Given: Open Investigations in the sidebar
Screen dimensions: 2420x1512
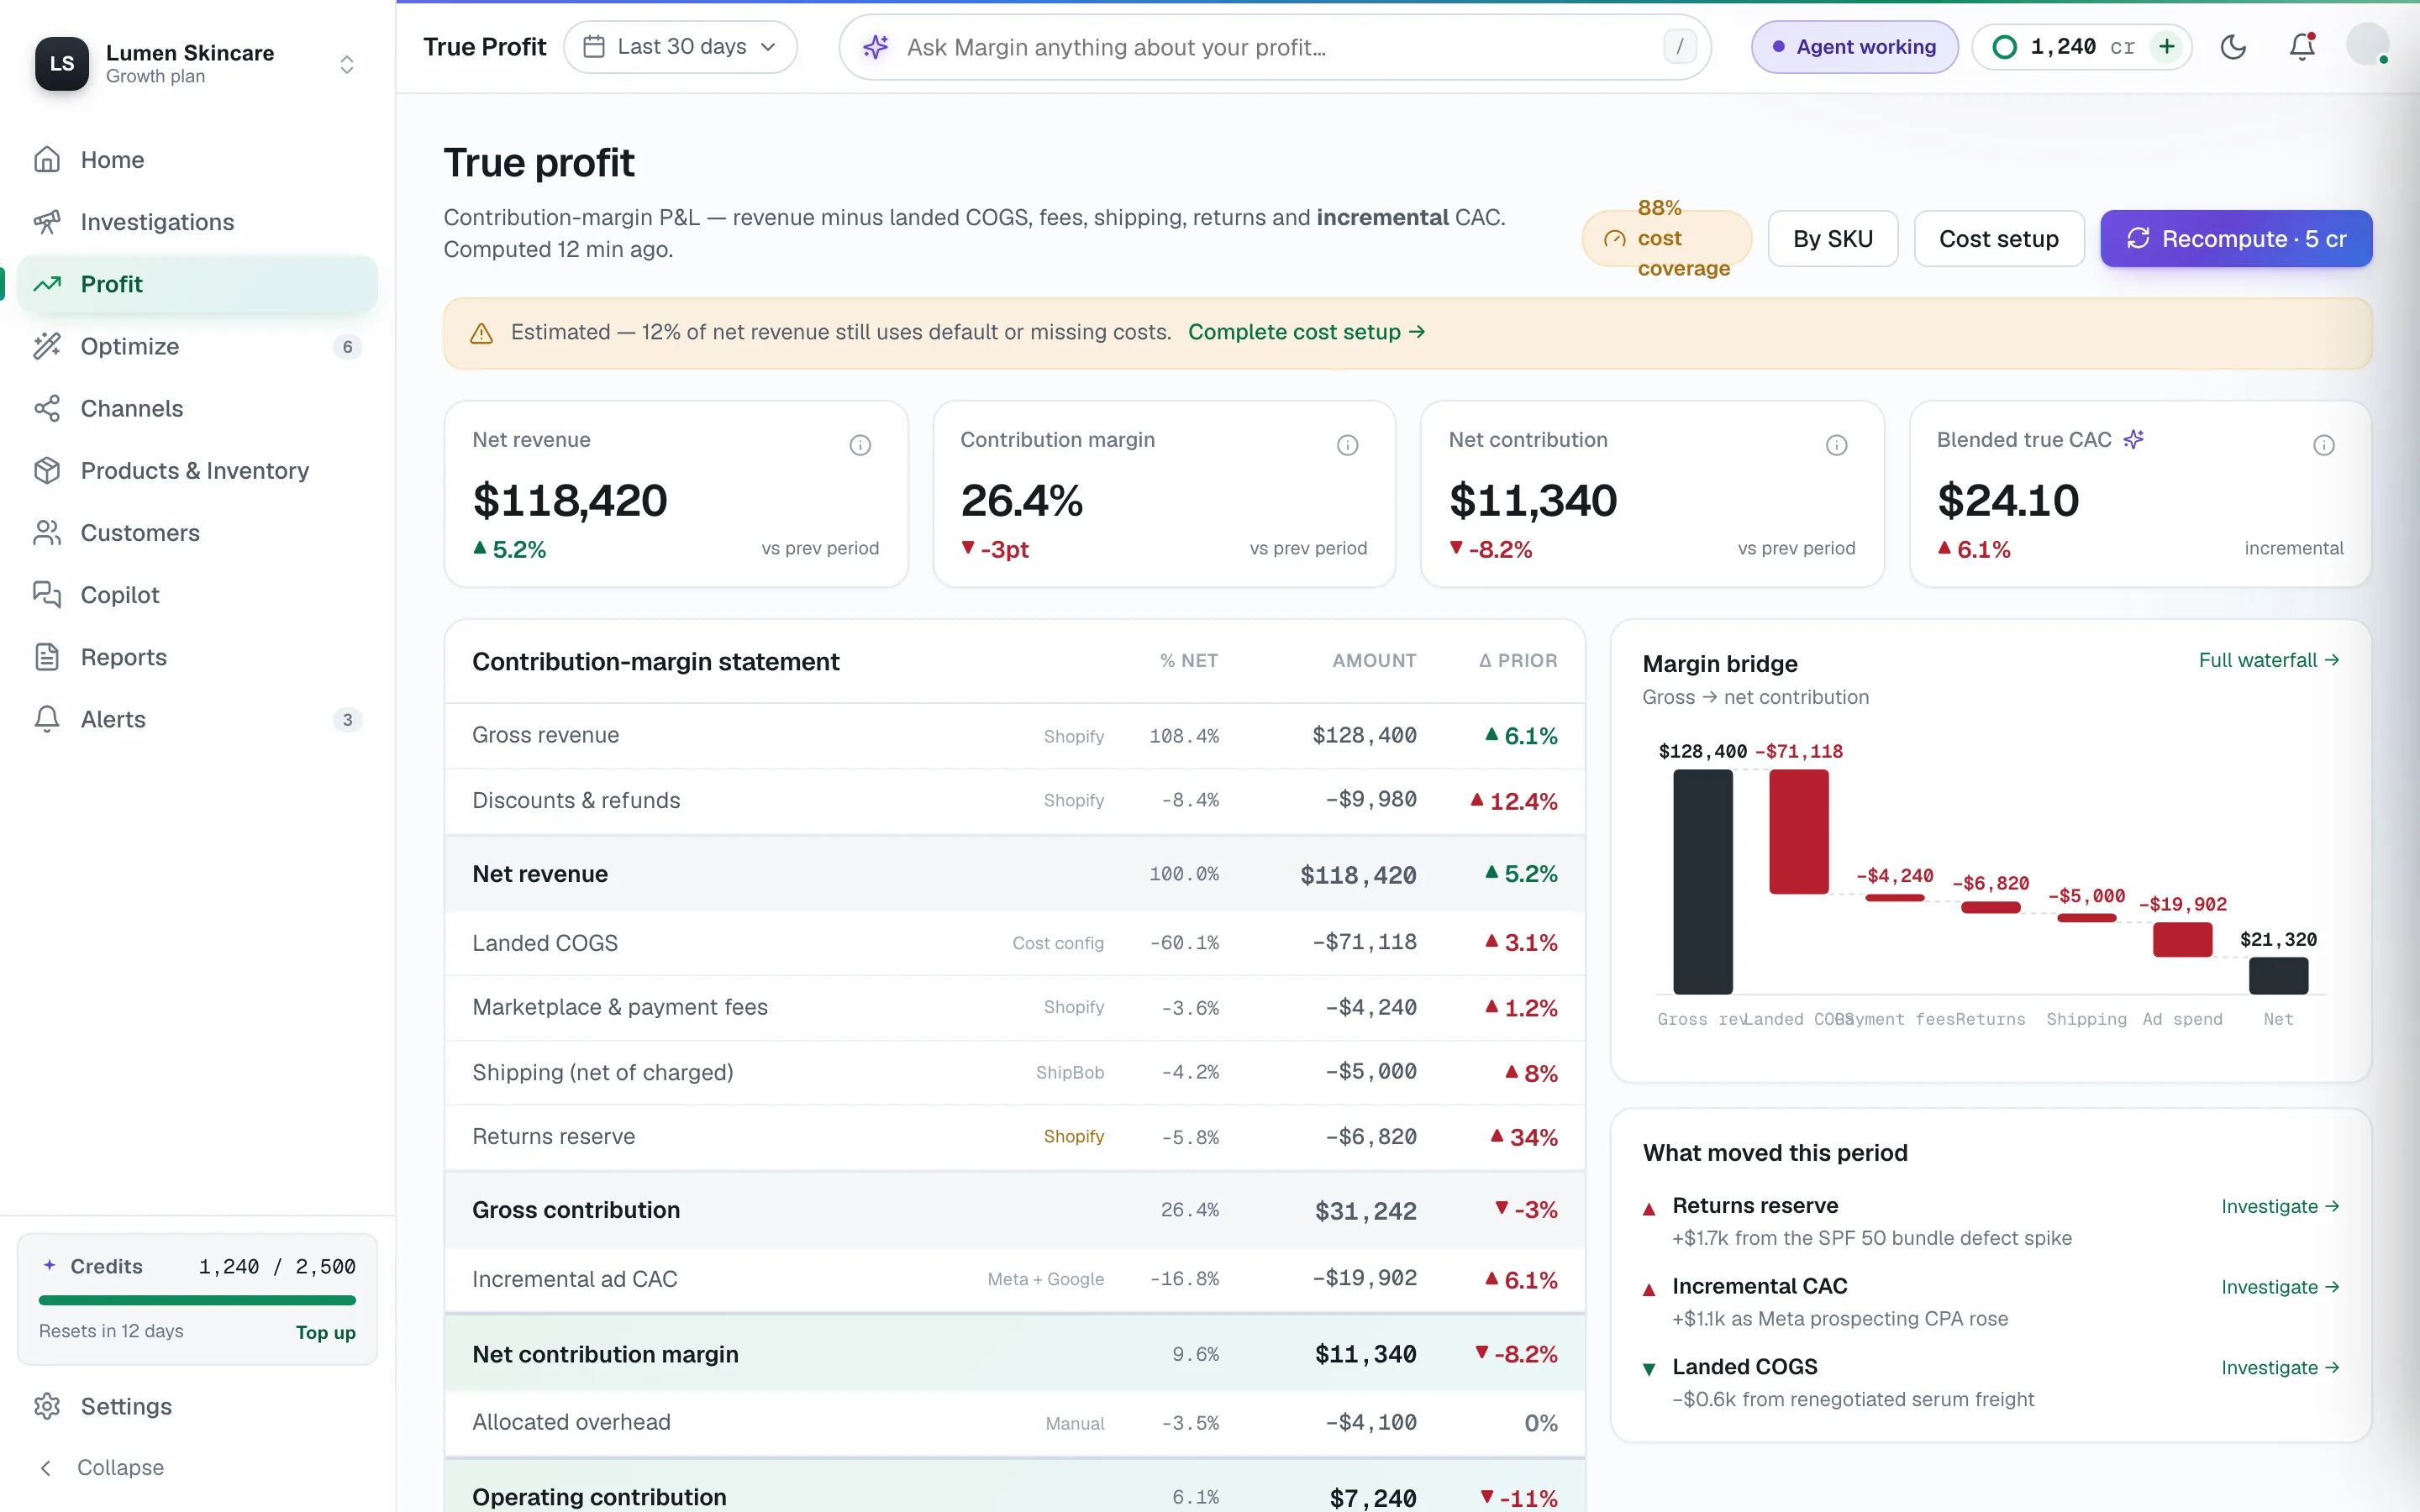Looking at the screenshot, I should tap(197, 222).
